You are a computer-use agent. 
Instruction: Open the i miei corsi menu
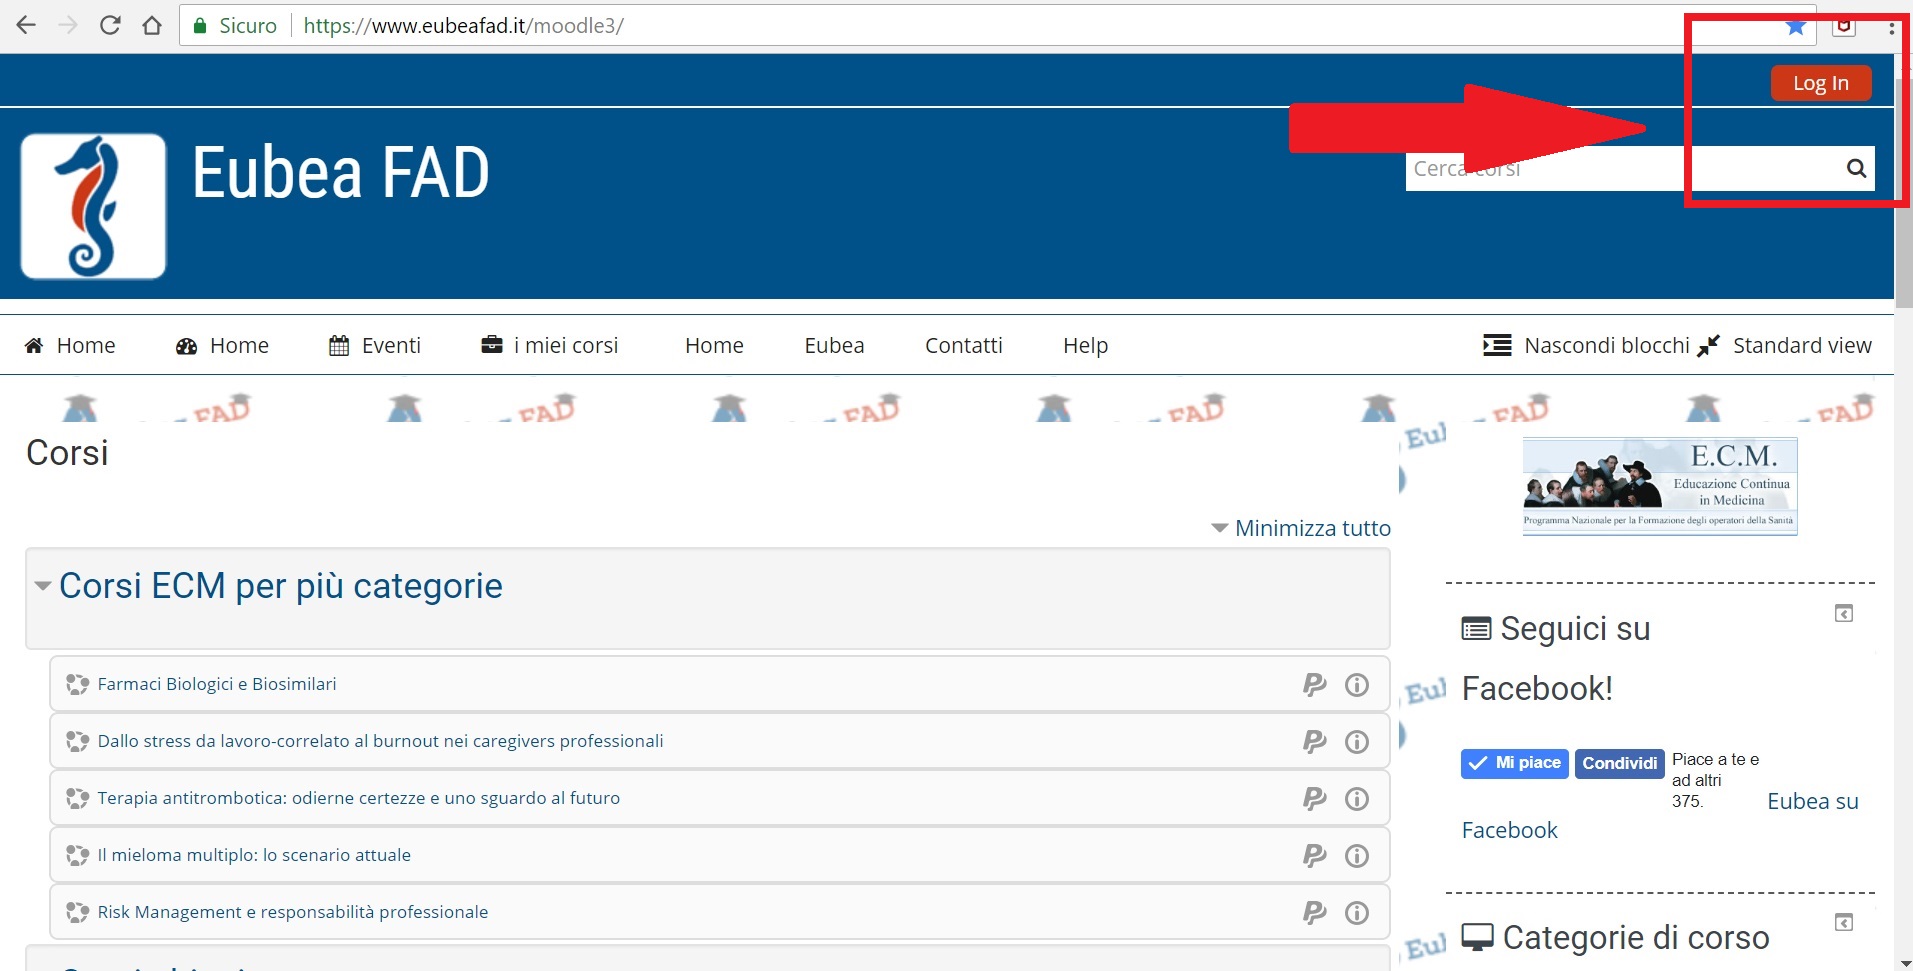coord(549,346)
